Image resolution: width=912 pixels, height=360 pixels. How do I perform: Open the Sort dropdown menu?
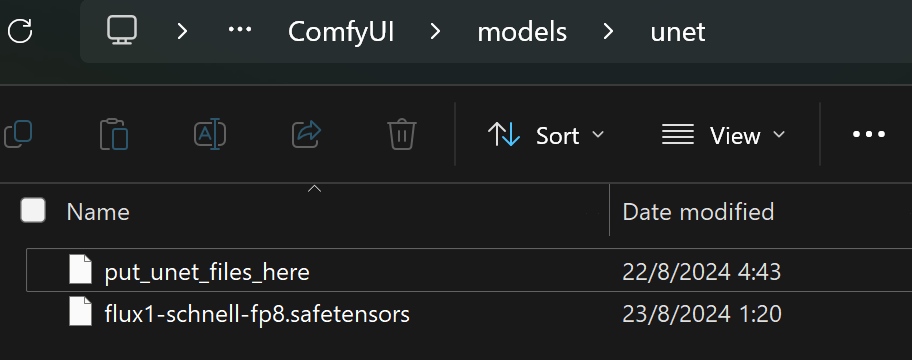pyautogui.click(x=546, y=135)
